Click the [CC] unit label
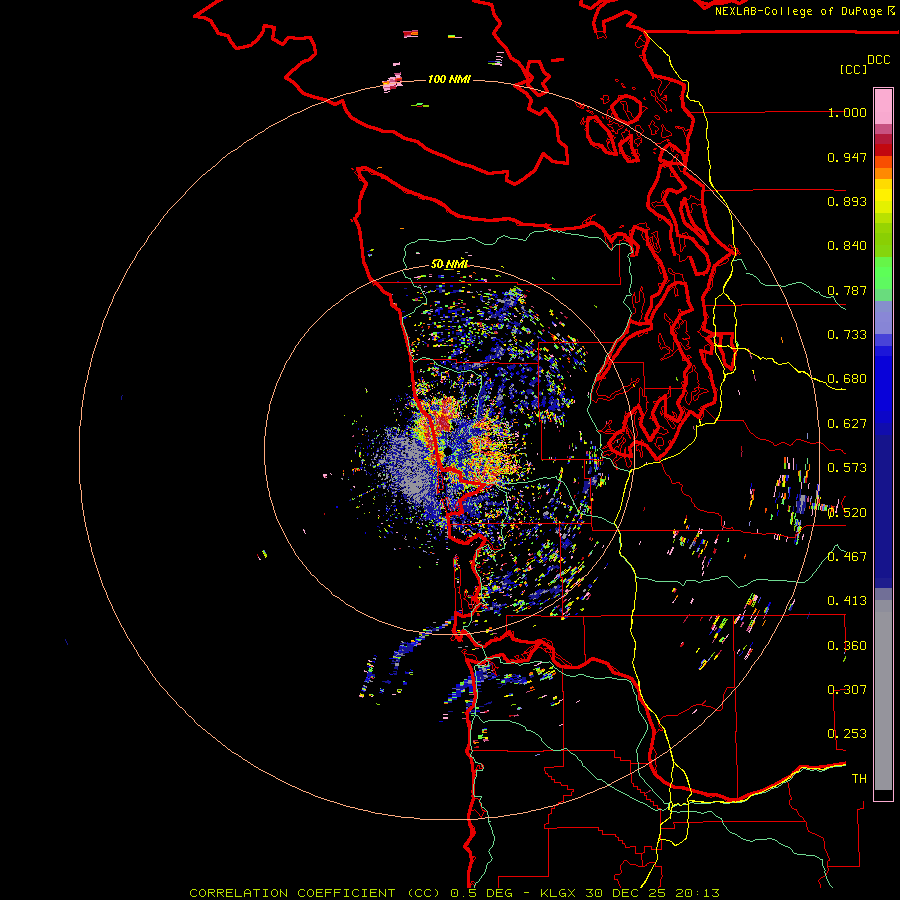900x900 pixels. click(853, 69)
